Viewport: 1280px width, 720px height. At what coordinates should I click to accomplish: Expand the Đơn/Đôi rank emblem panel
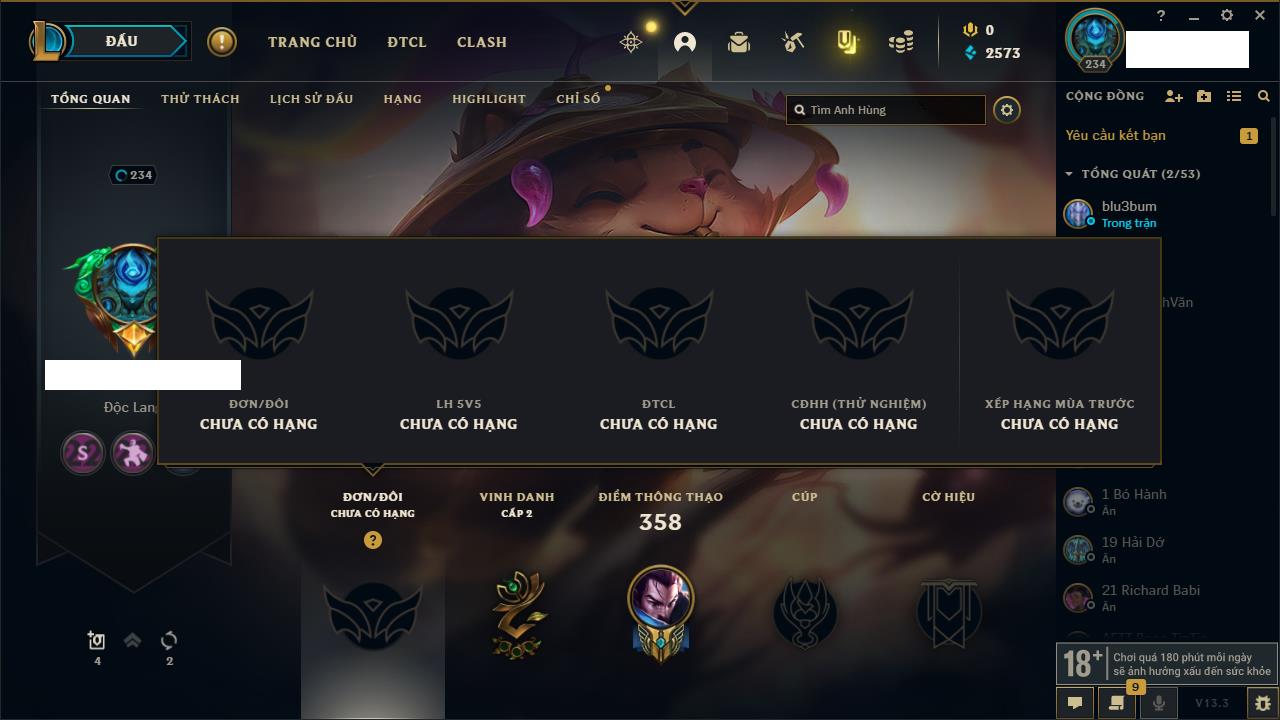pyautogui.click(x=373, y=614)
